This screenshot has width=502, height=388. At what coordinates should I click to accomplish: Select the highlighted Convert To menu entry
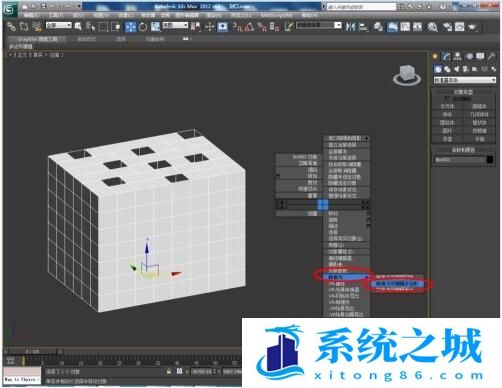tap(347, 277)
